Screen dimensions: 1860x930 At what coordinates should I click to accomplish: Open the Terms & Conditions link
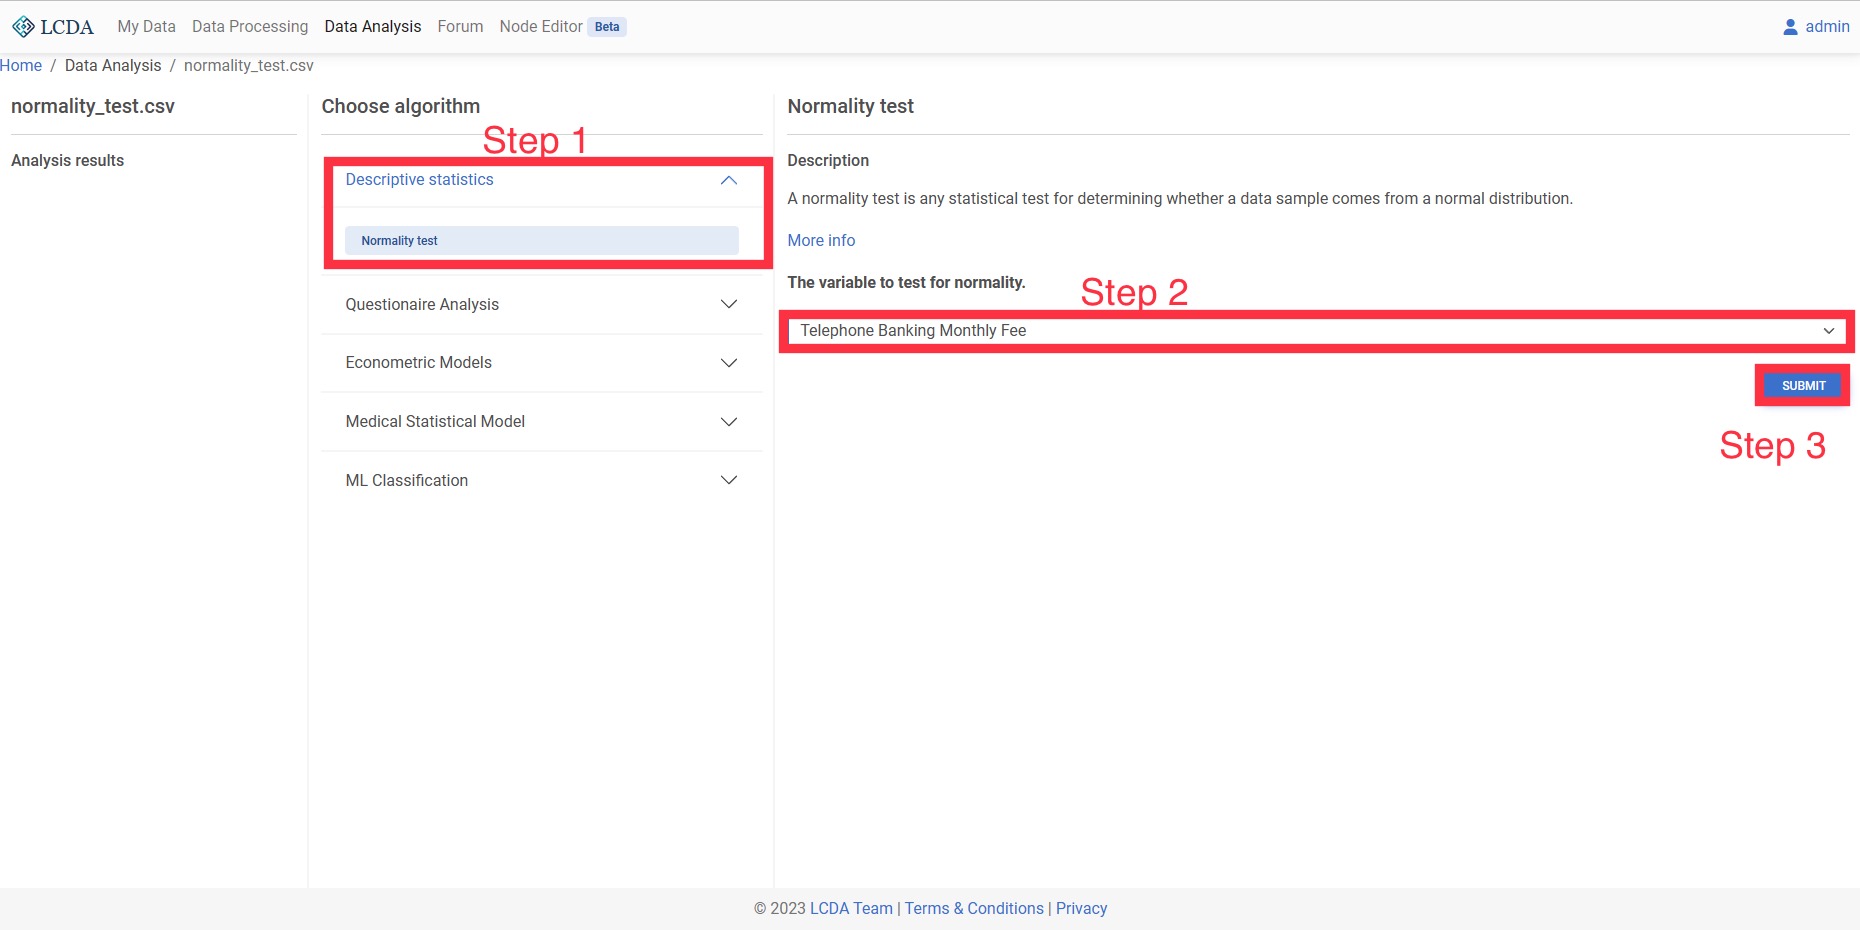point(974,908)
